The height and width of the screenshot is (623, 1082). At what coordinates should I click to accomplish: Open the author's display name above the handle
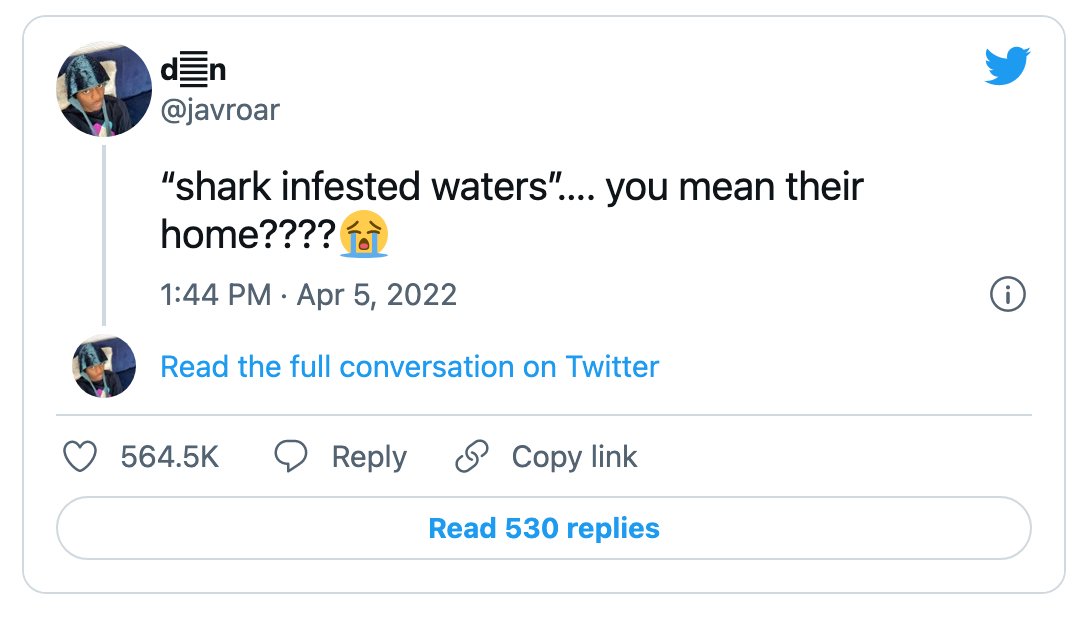coord(193,70)
